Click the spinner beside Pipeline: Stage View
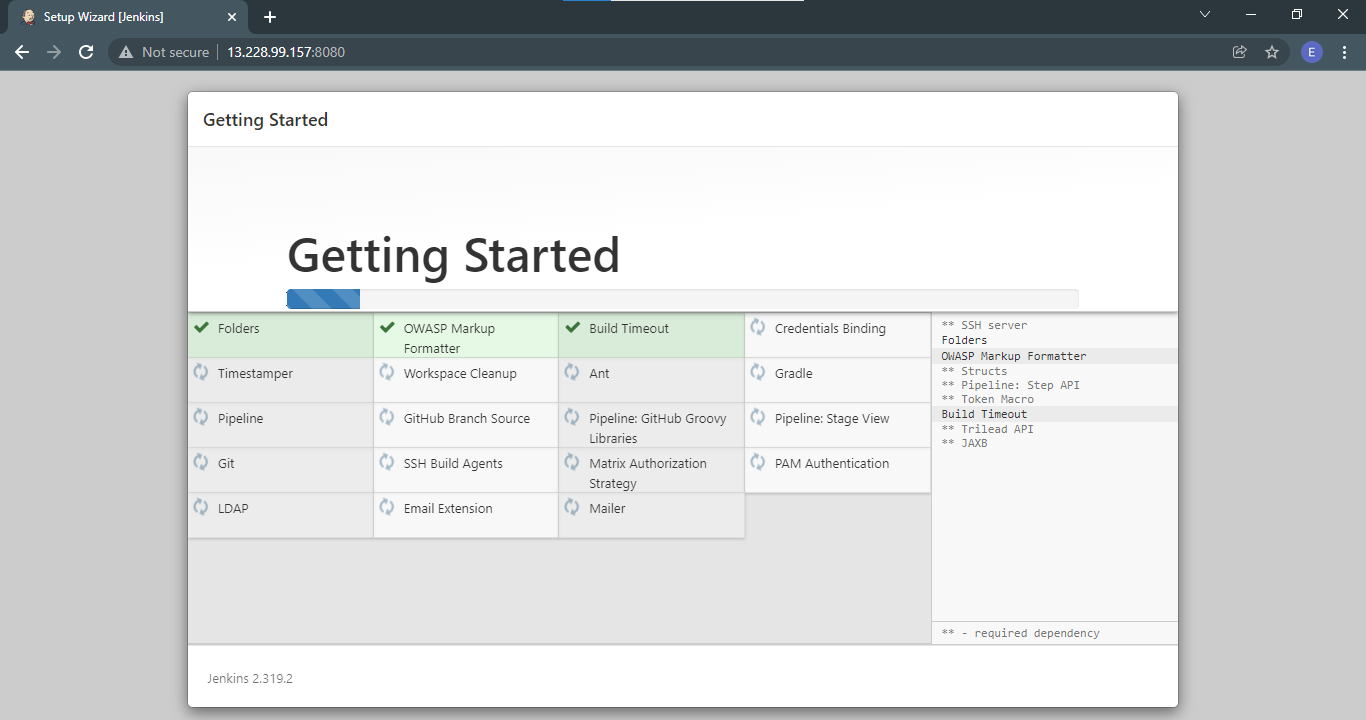 pos(758,417)
